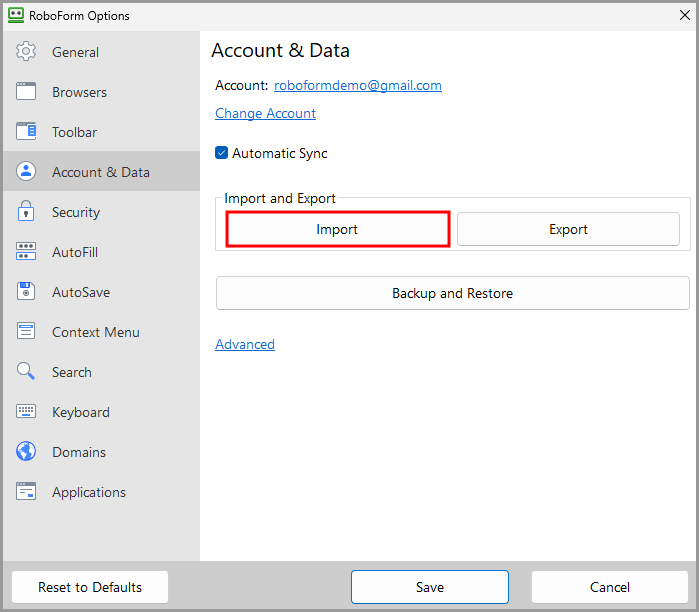Open the Domains section
This screenshot has width=699, height=612.
tap(102, 452)
